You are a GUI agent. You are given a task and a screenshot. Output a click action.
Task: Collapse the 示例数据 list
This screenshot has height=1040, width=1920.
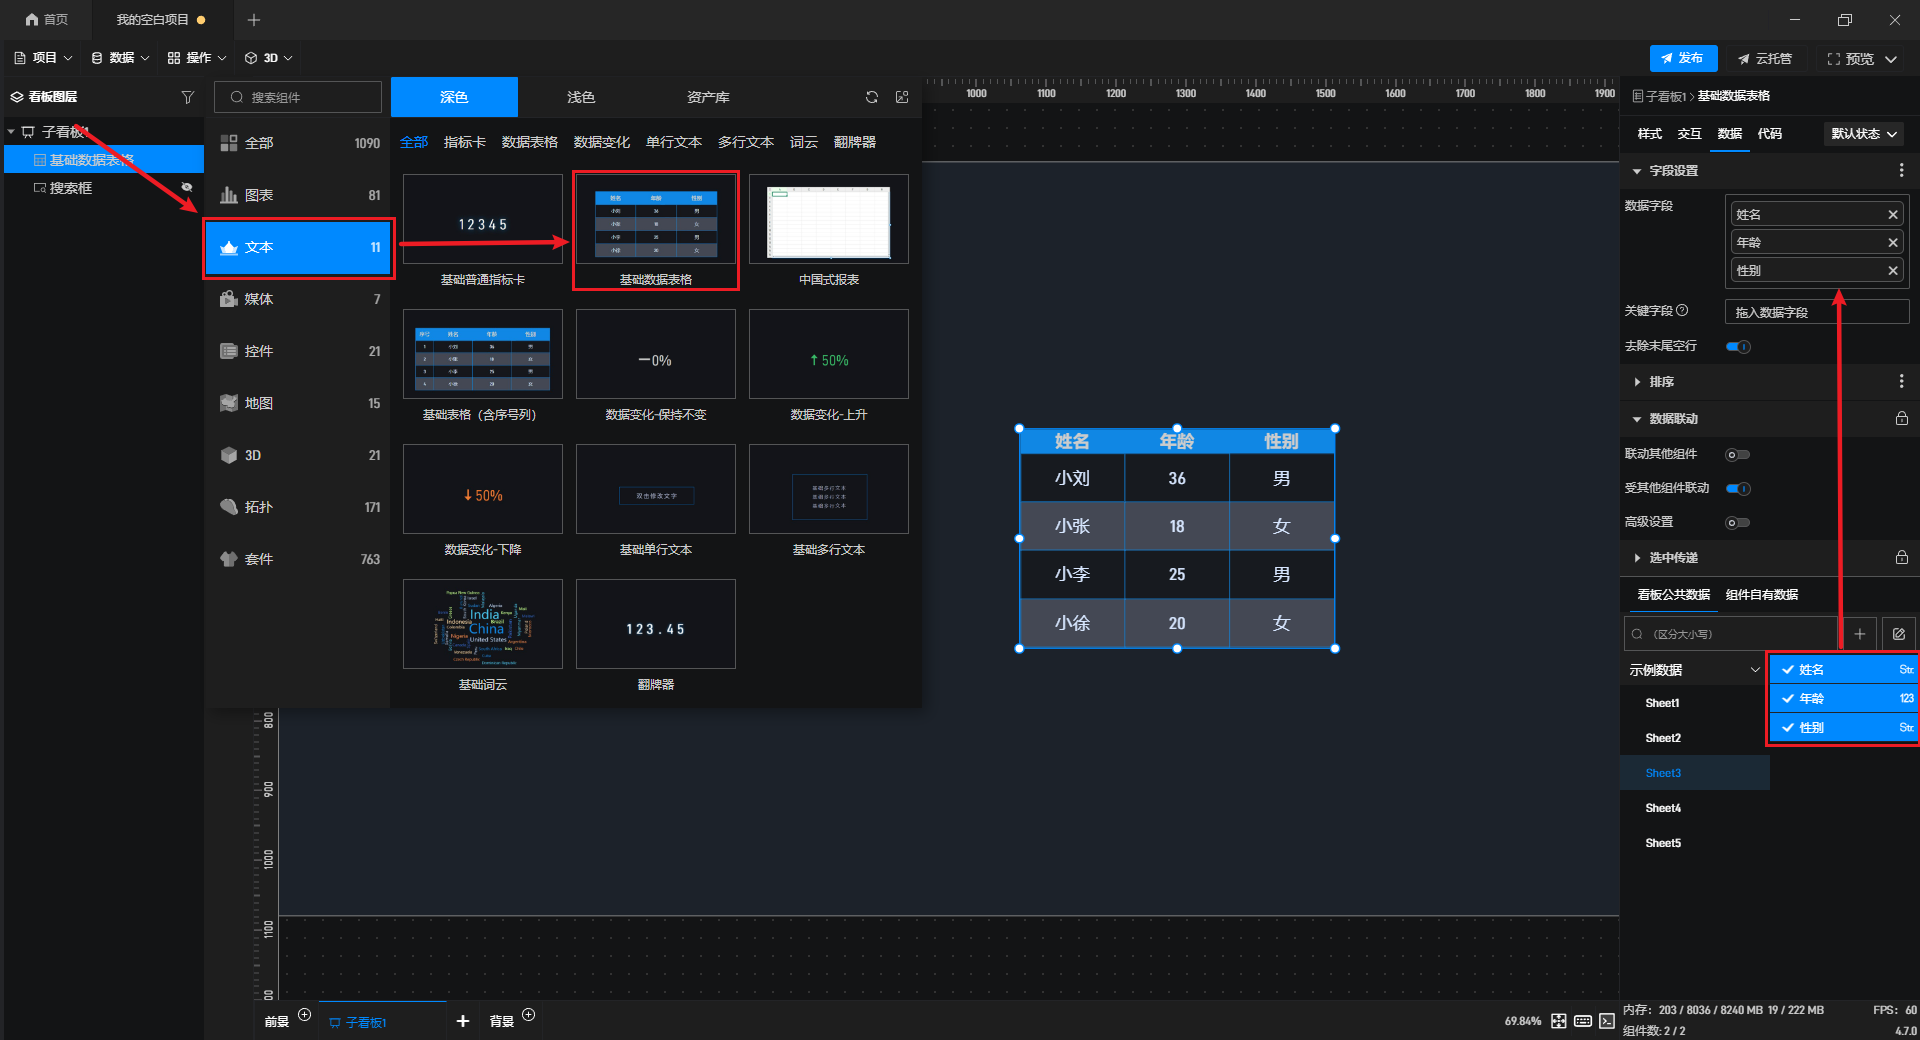tap(1754, 670)
